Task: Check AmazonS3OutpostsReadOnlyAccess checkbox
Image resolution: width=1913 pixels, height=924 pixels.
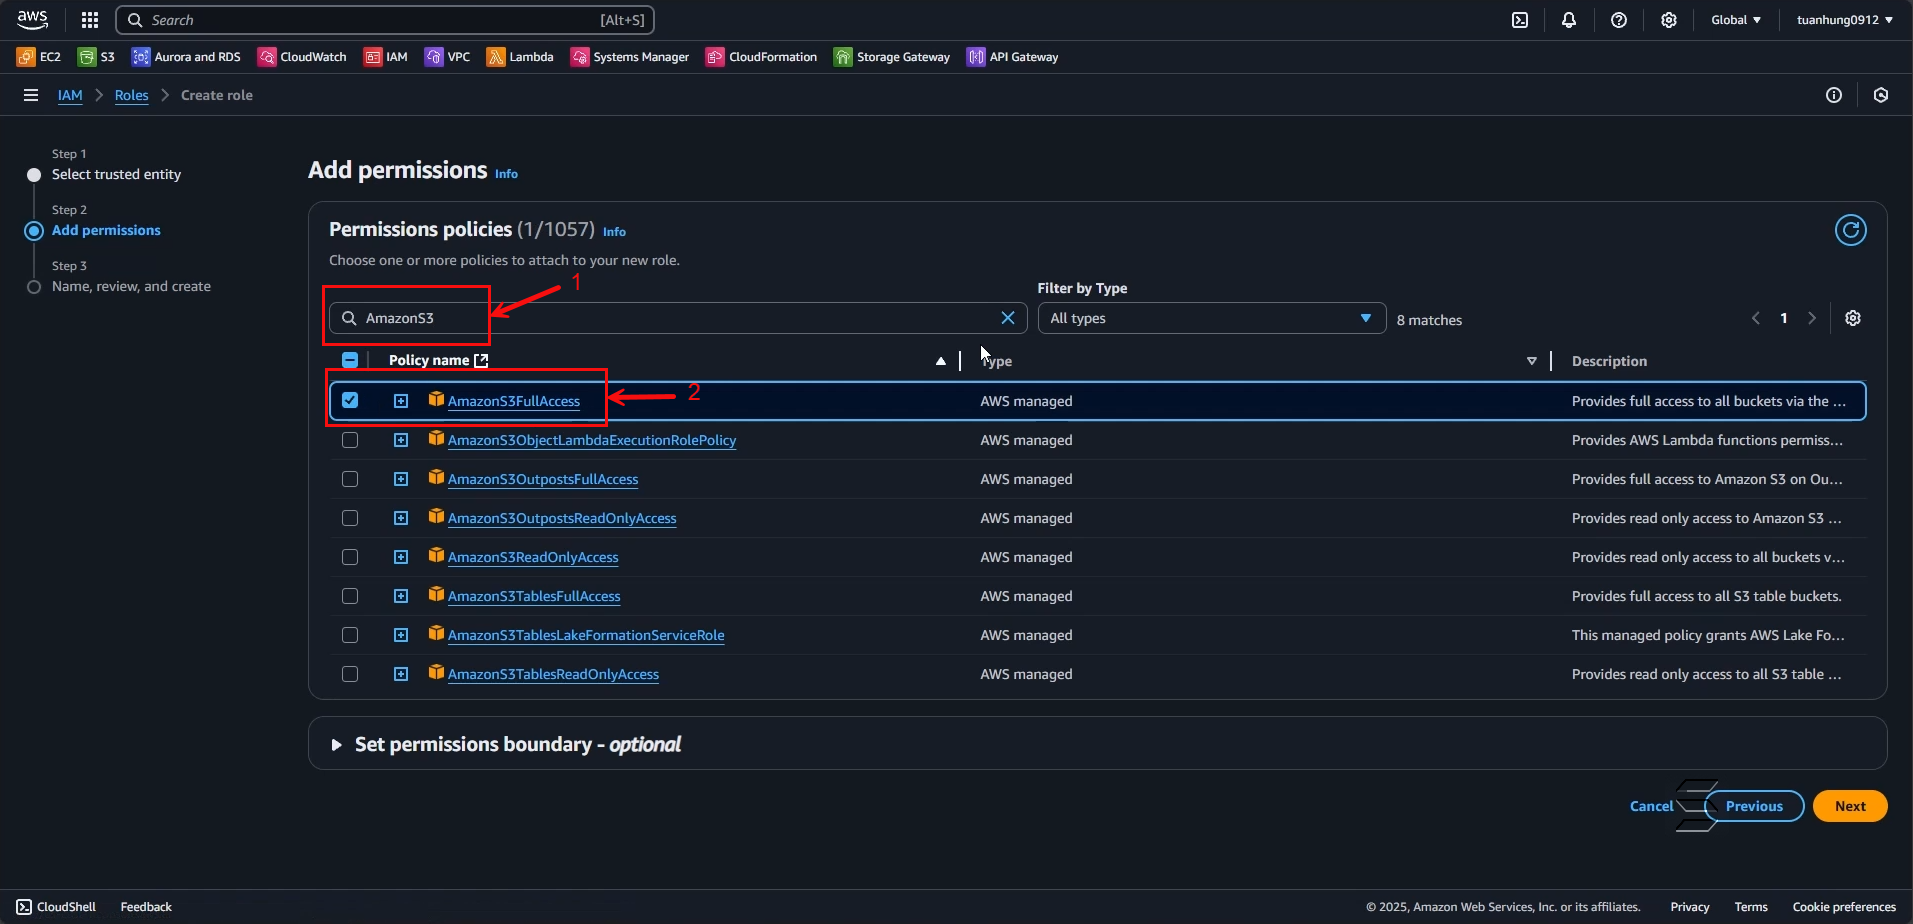Action: (x=350, y=518)
